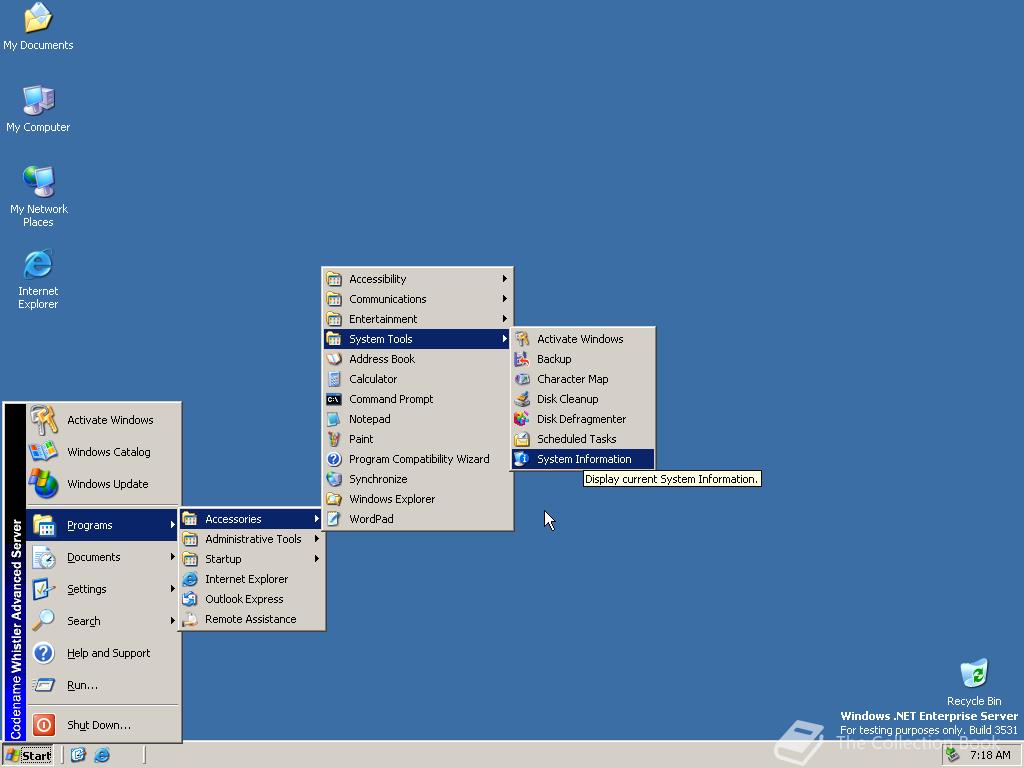Click the Start button
This screenshot has height=768, width=1024.
click(29, 756)
